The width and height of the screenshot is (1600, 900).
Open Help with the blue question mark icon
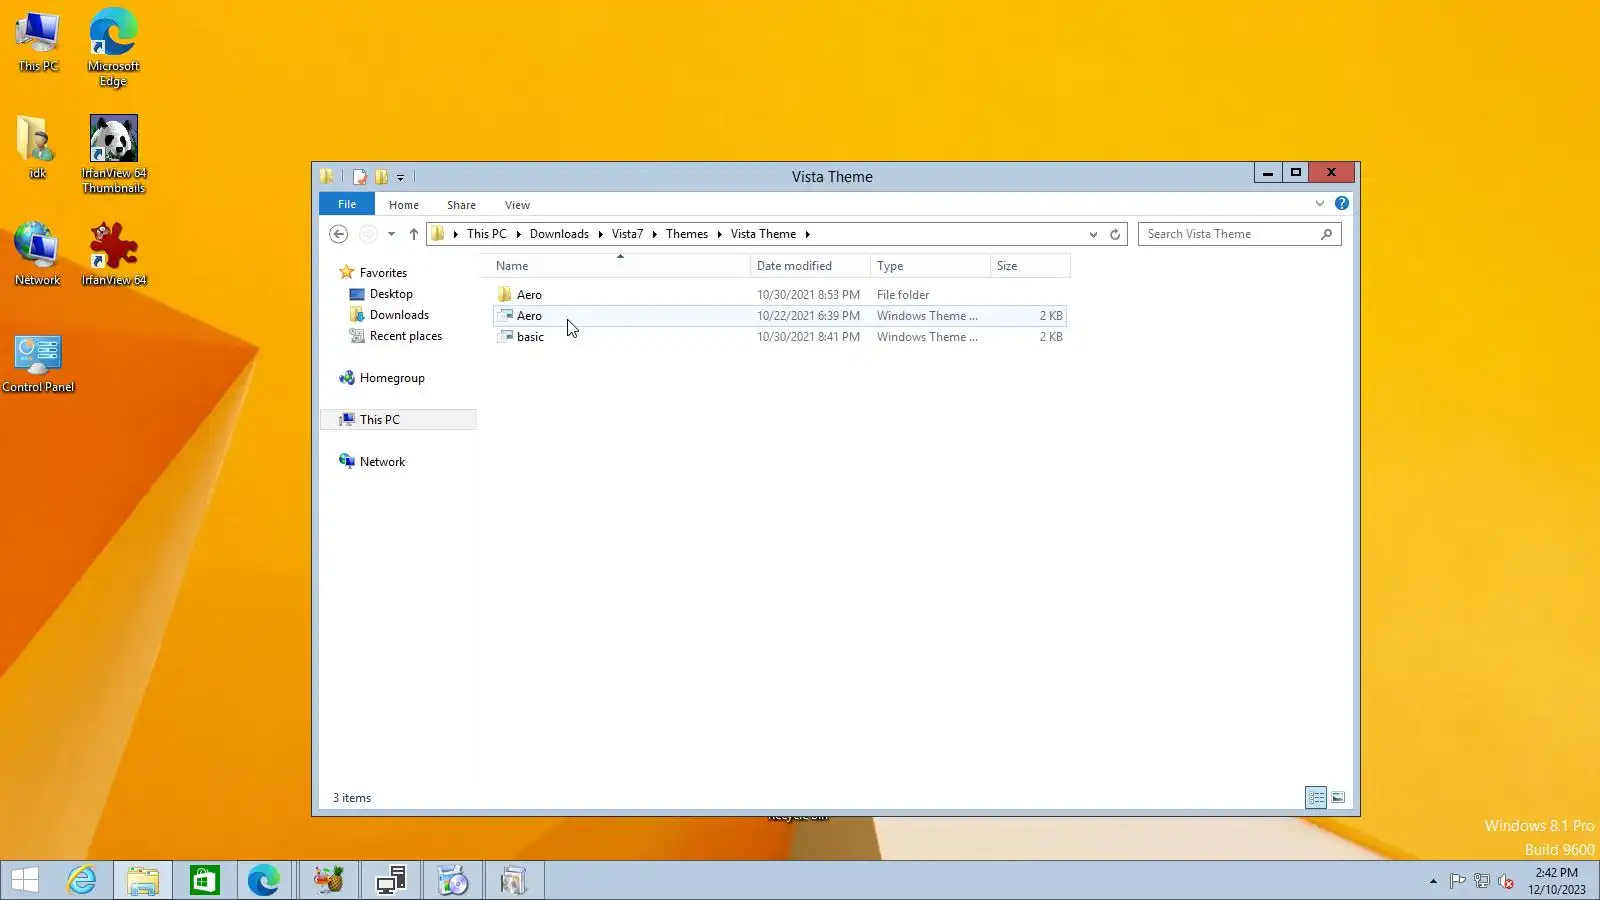[x=1342, y=204]
